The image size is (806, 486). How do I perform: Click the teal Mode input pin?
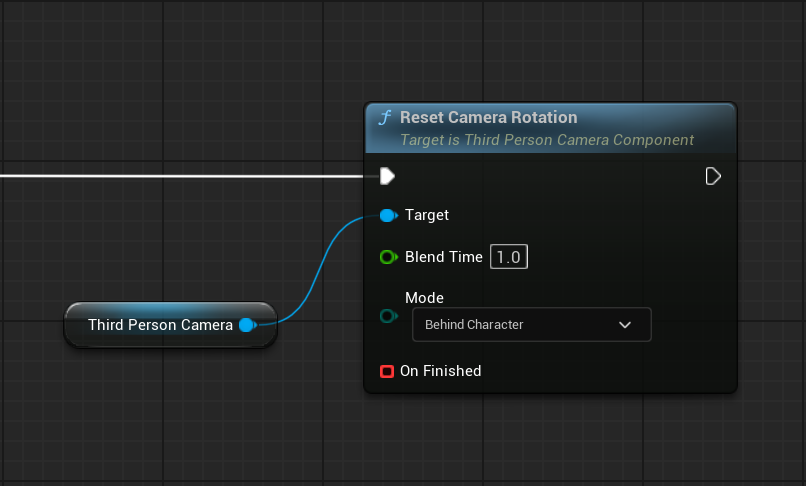pos(388,317)
